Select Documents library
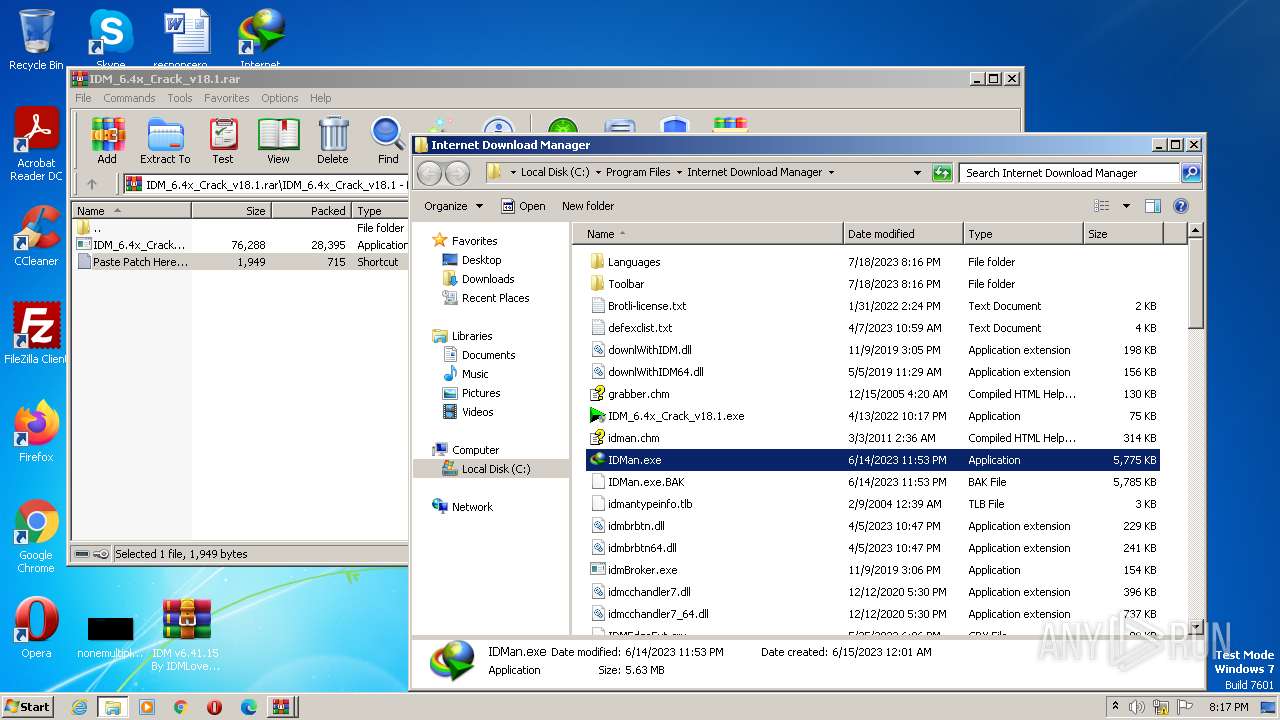 pos(478,355)
